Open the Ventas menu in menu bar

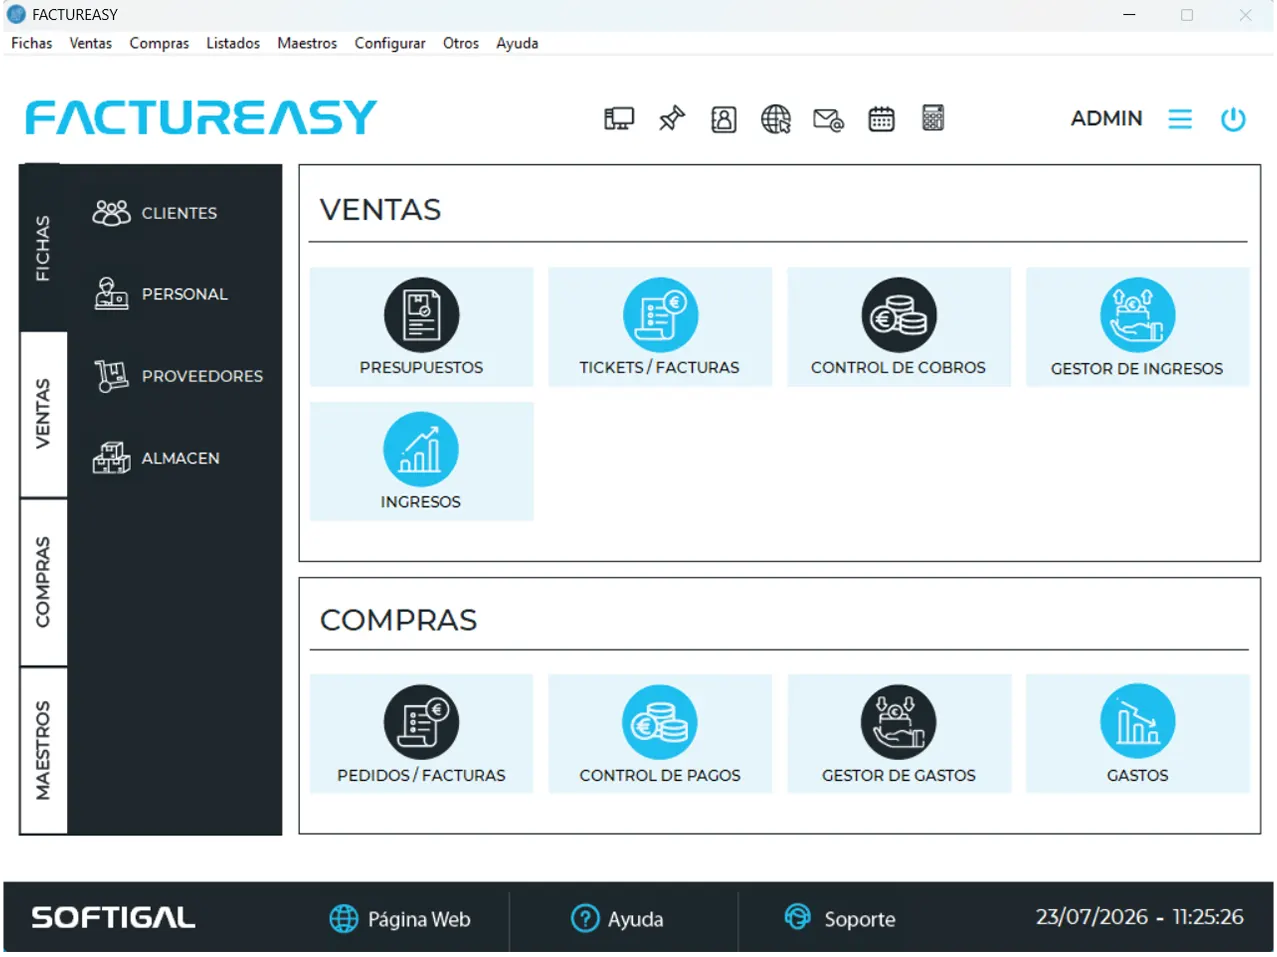(x=91, y=43)
